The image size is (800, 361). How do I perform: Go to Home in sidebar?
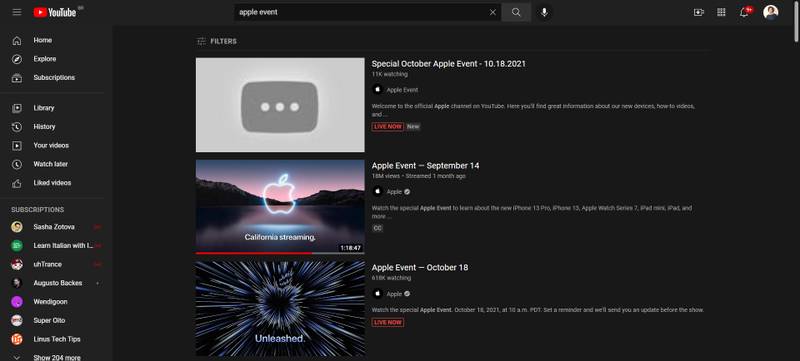56,40
